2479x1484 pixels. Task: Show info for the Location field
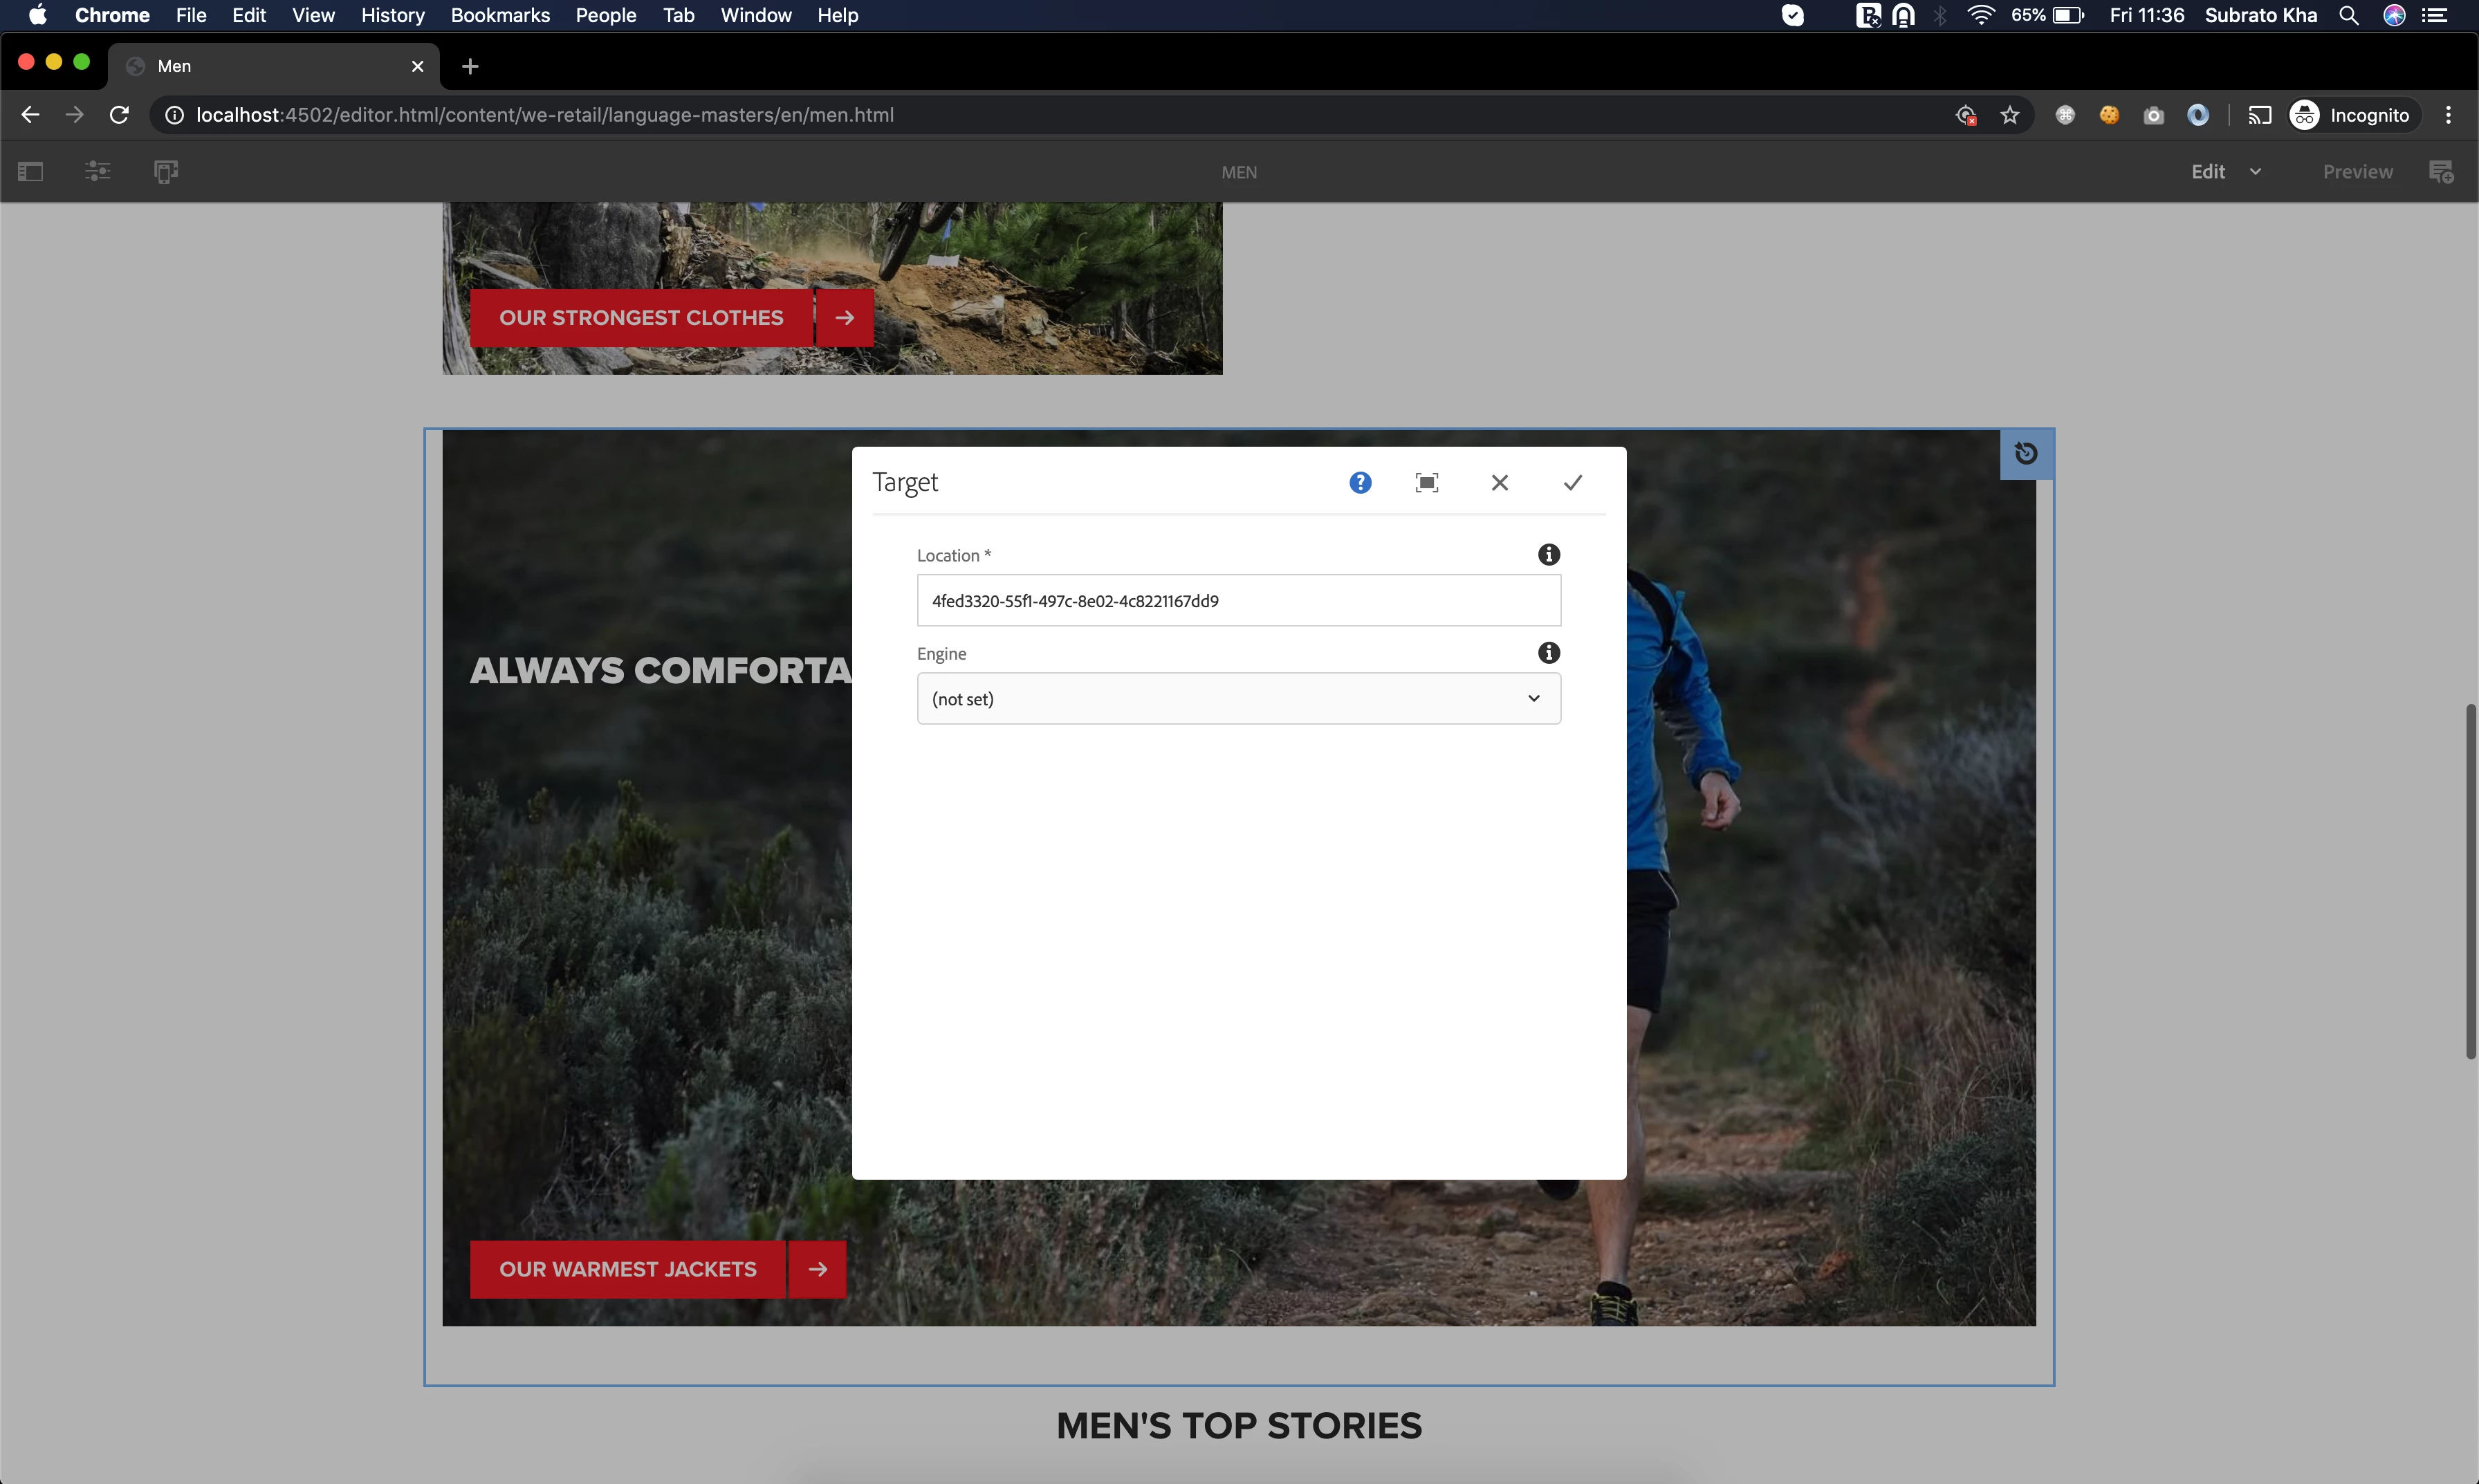pyautogui.click(x=1549, y=555)
